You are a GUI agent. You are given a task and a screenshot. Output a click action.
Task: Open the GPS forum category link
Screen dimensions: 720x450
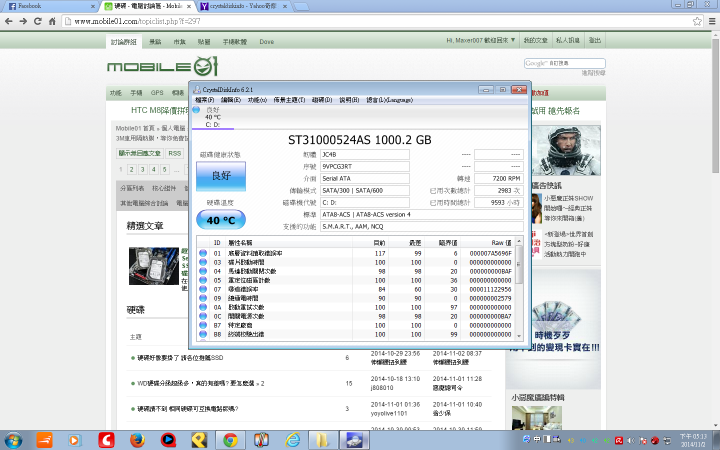[157, 93]
